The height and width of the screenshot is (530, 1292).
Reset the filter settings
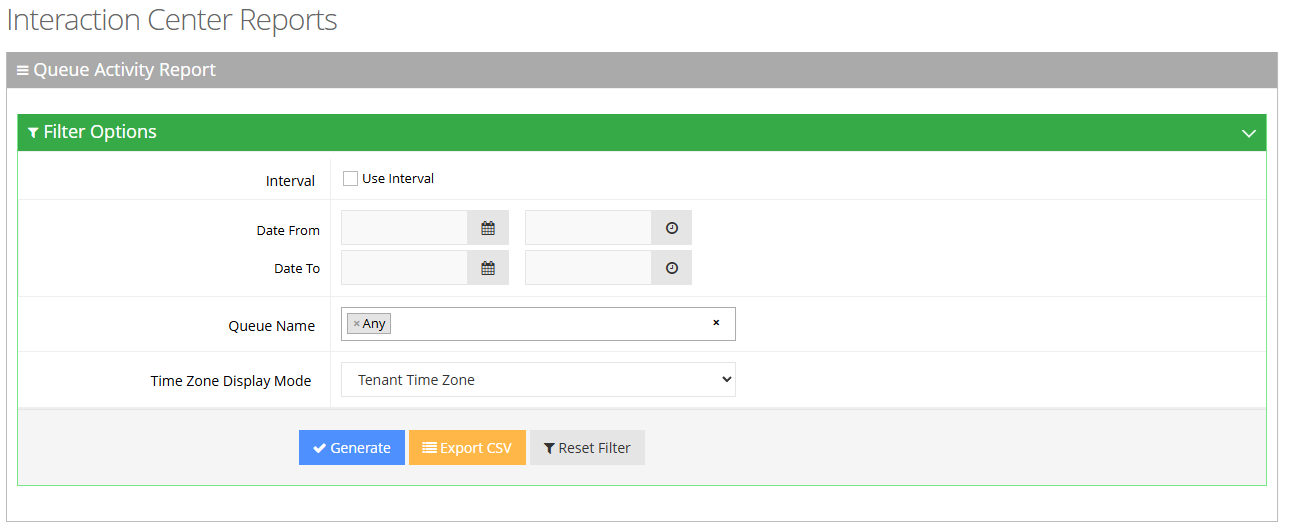(x=587, y=448)
